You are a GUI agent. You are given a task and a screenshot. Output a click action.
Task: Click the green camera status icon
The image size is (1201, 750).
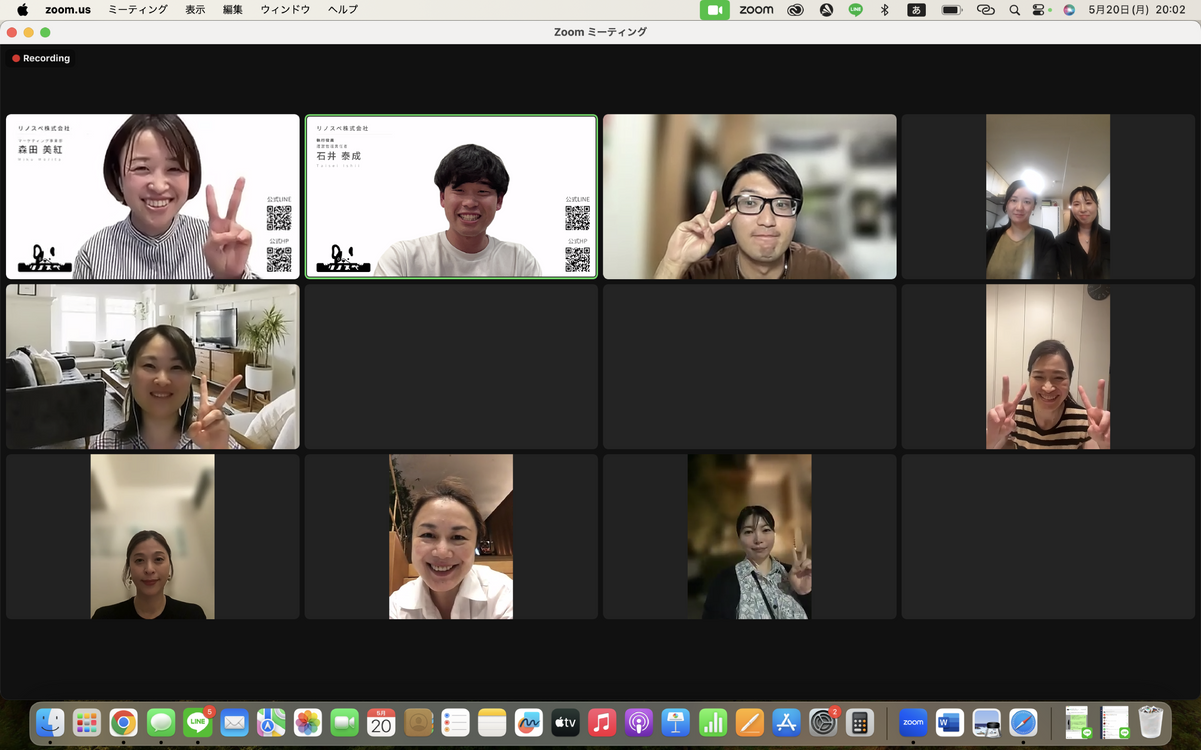pyautogui.click(x=714, y=10)
